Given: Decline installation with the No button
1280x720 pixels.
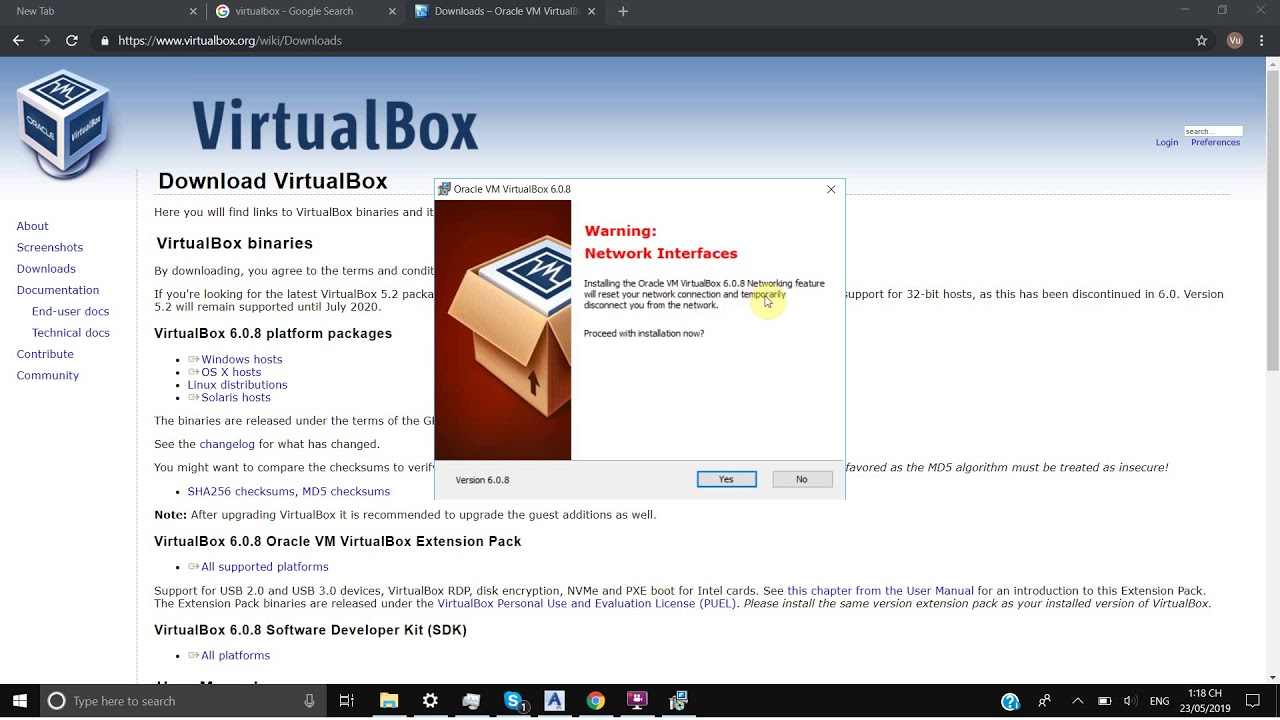Looking at the screenshot, I should point(802,479).
